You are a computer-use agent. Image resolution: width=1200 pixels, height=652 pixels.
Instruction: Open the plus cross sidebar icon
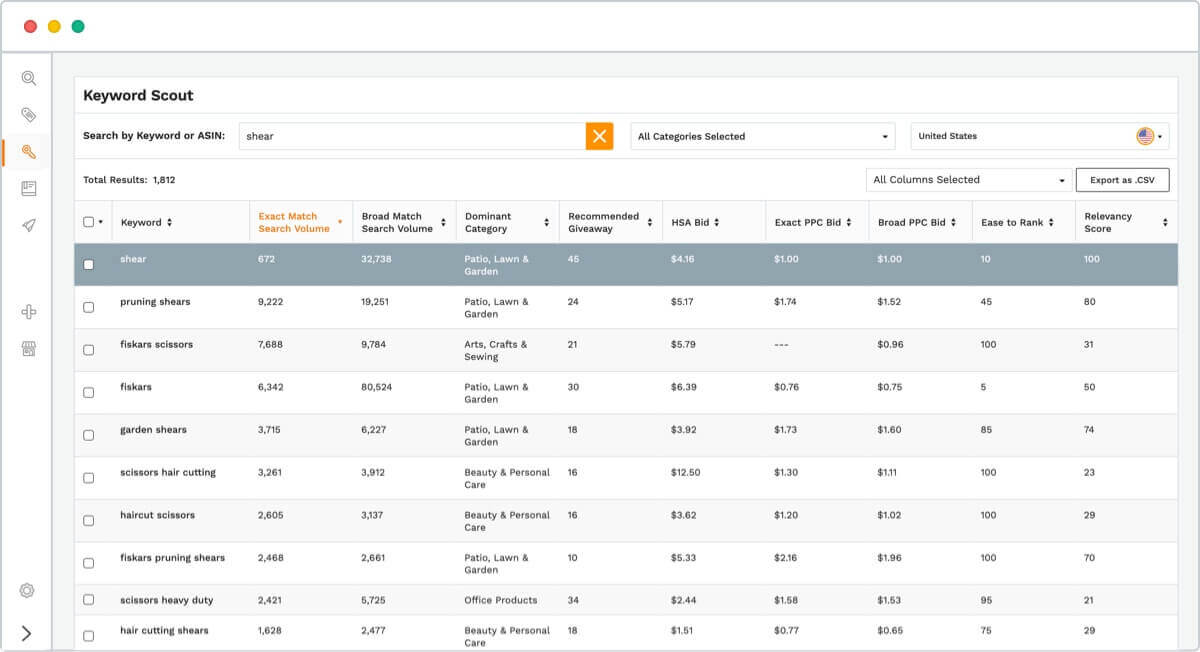point(29,312)
